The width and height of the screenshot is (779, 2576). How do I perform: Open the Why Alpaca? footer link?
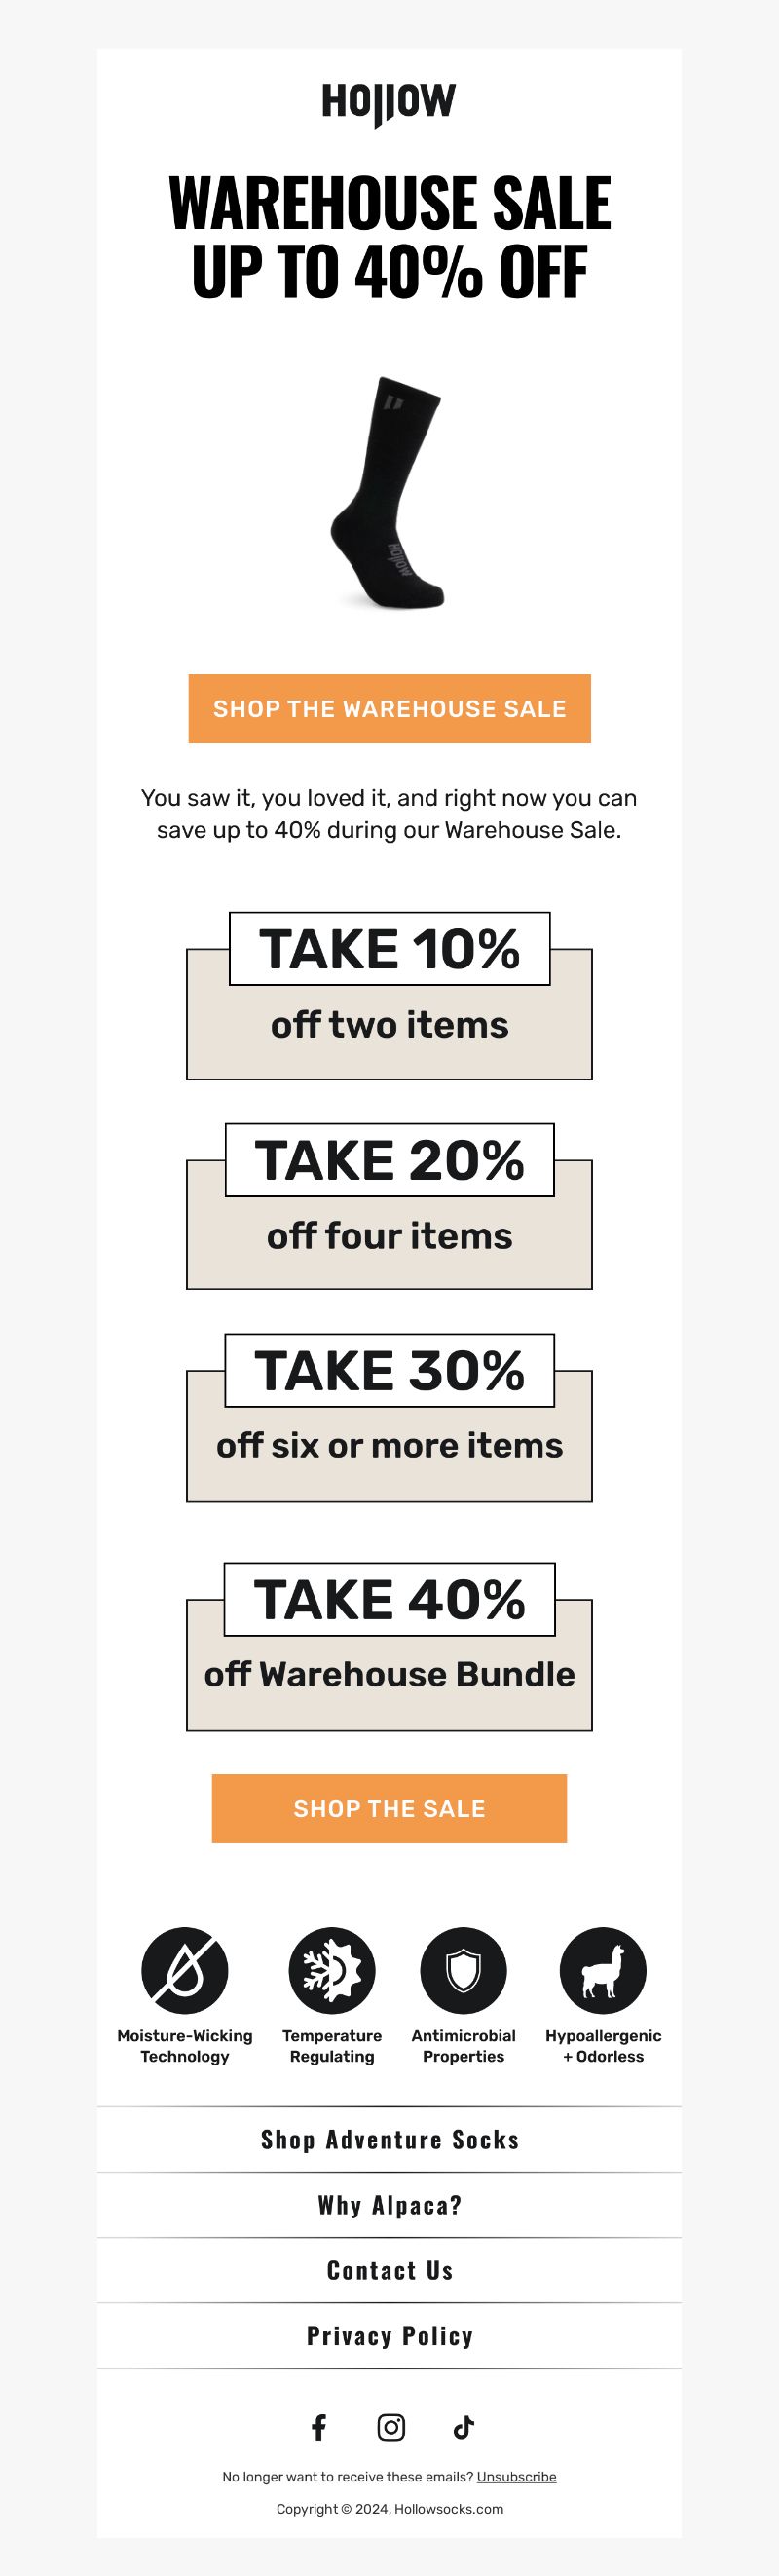click(x=390, y=2205)
